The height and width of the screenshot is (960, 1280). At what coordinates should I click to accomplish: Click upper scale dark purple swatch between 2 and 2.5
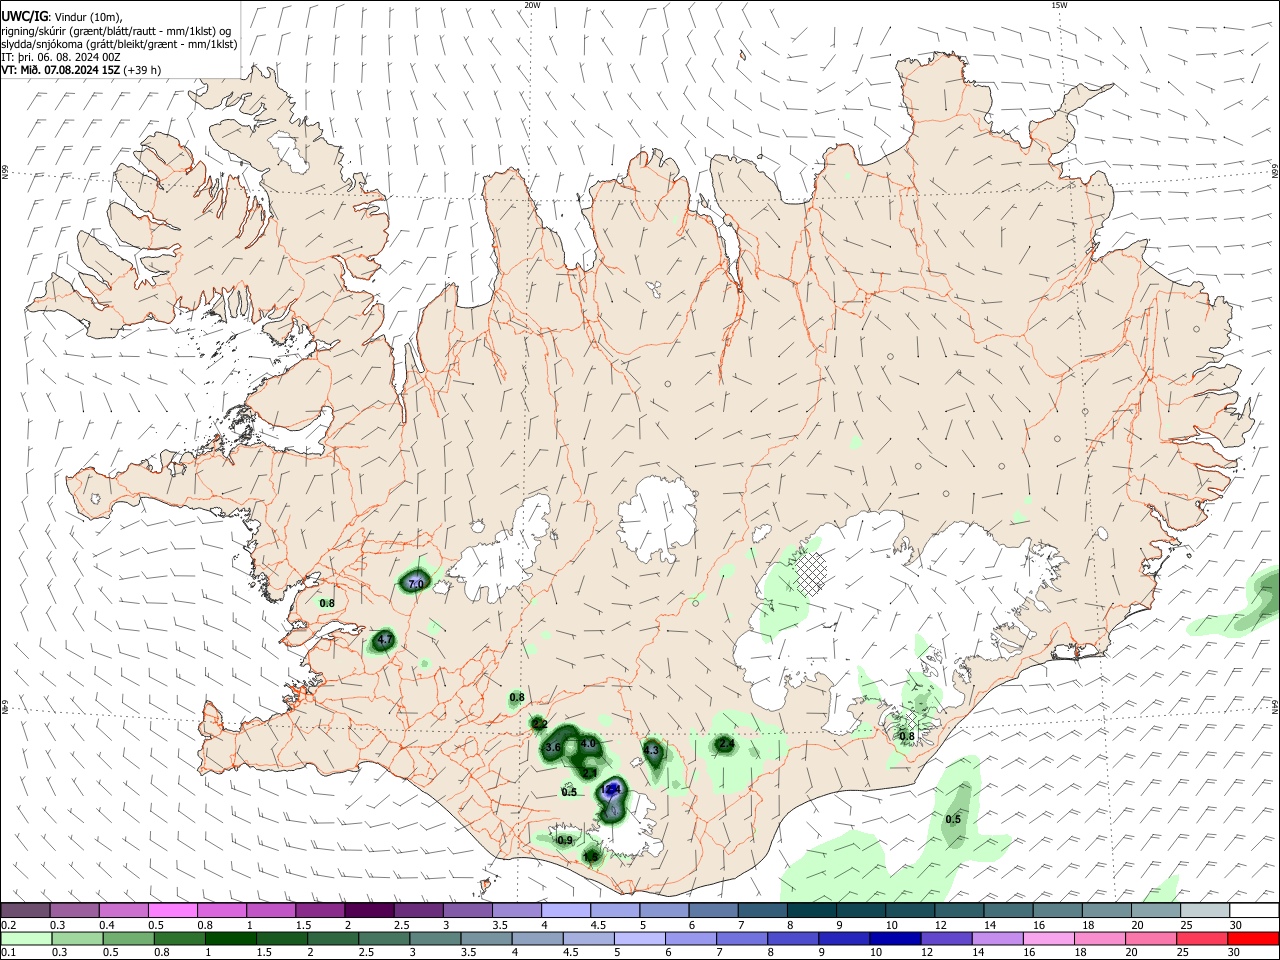coord(369,910)
